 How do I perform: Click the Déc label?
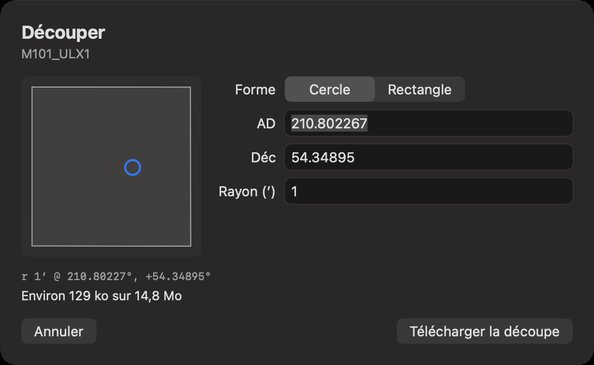pos(263,157)
